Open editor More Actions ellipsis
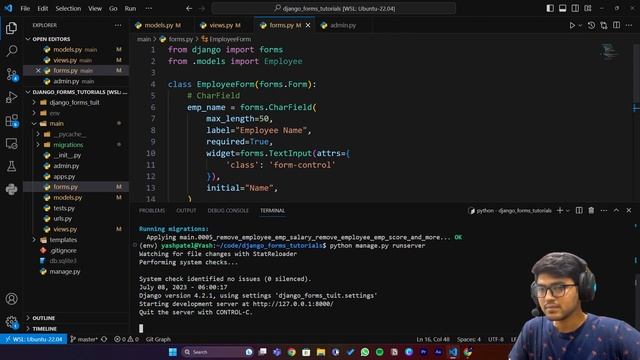Screen dimensions: 640x360 pyautogui.click(x=629, y=25)
